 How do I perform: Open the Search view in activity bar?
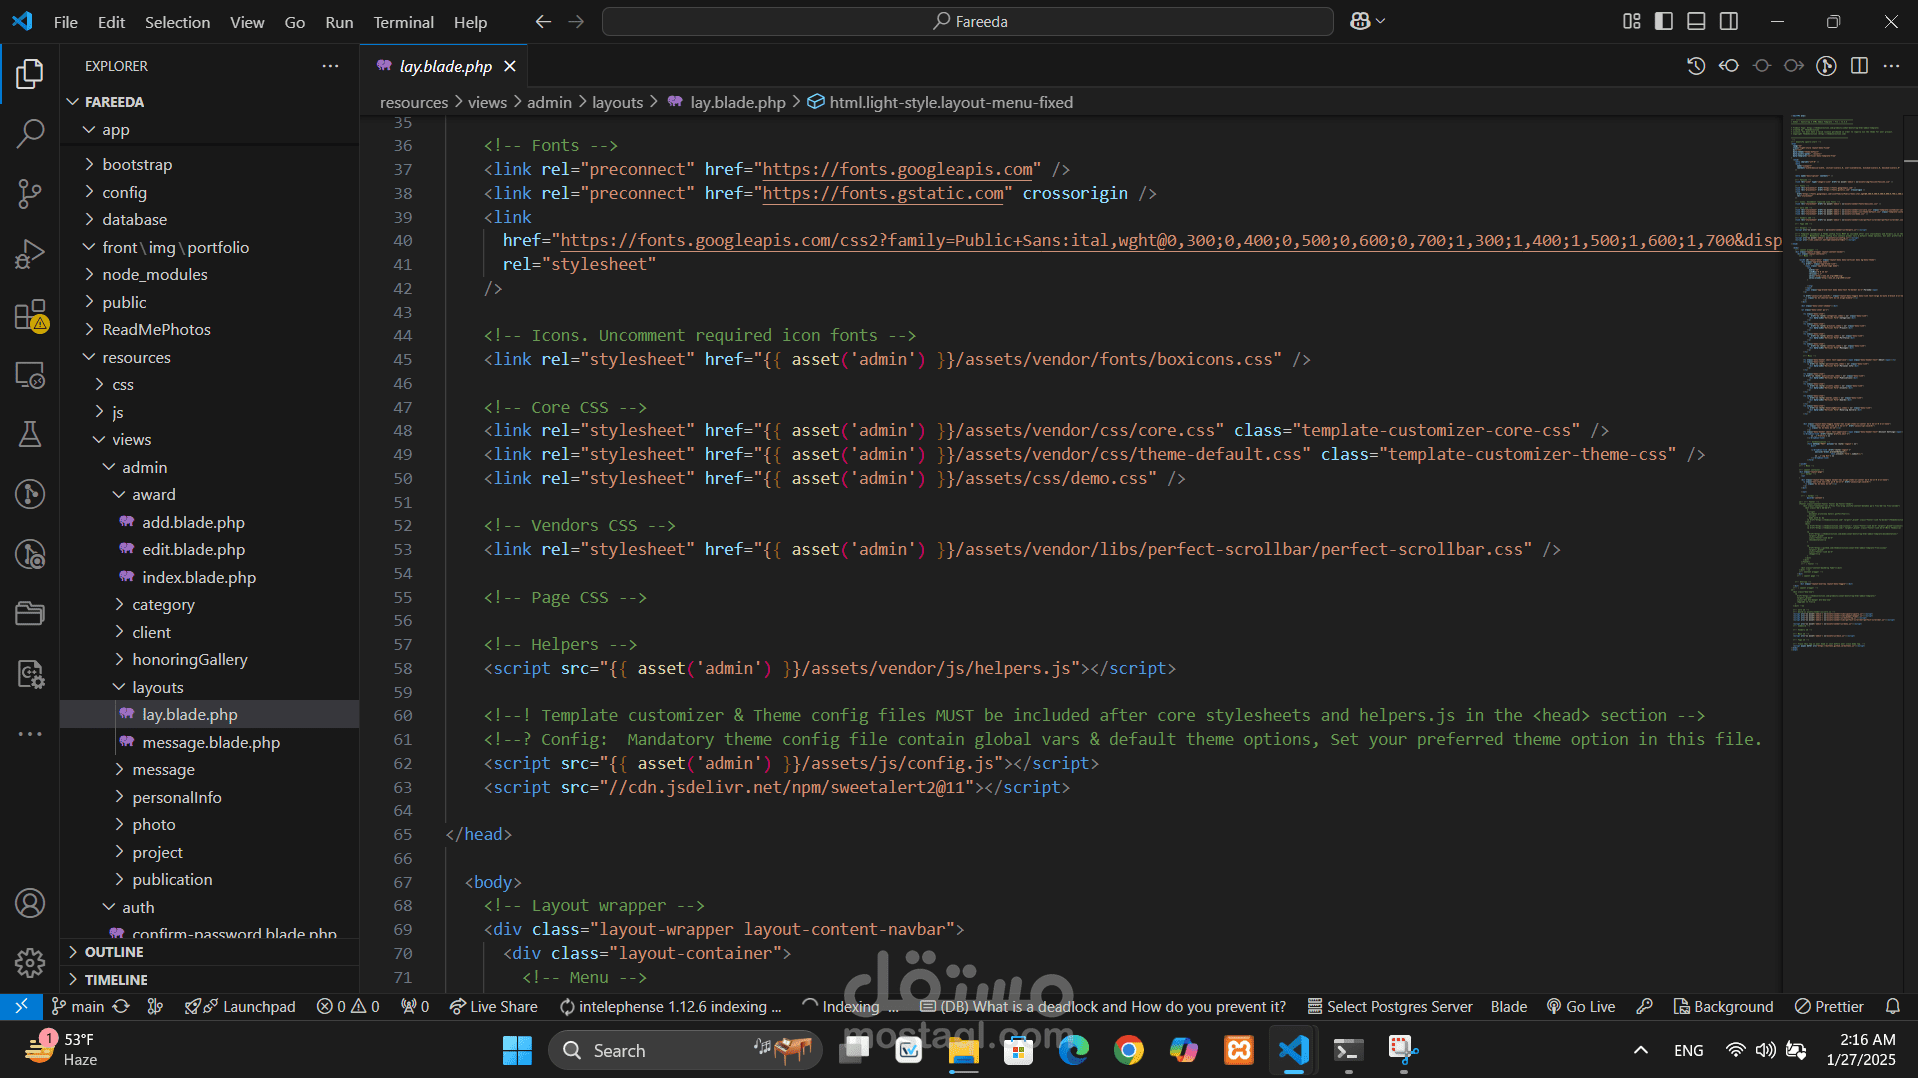[30, 133]
